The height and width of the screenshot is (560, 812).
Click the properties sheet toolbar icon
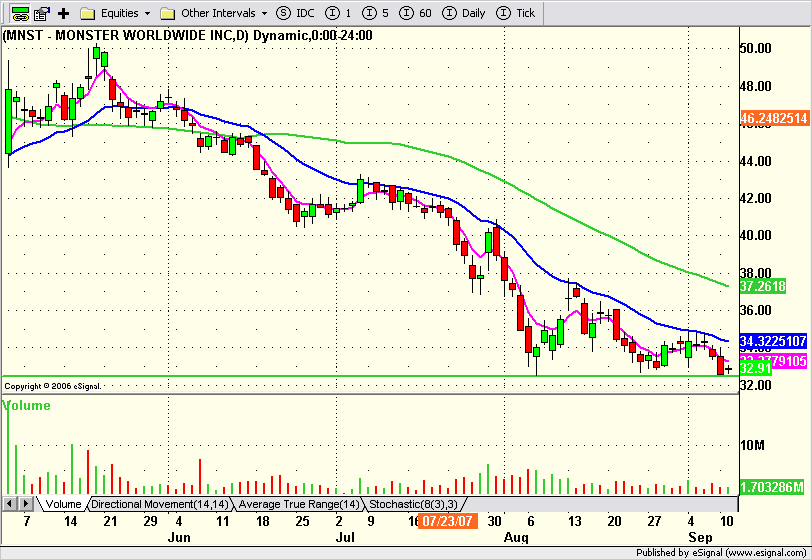click(42, 13)
